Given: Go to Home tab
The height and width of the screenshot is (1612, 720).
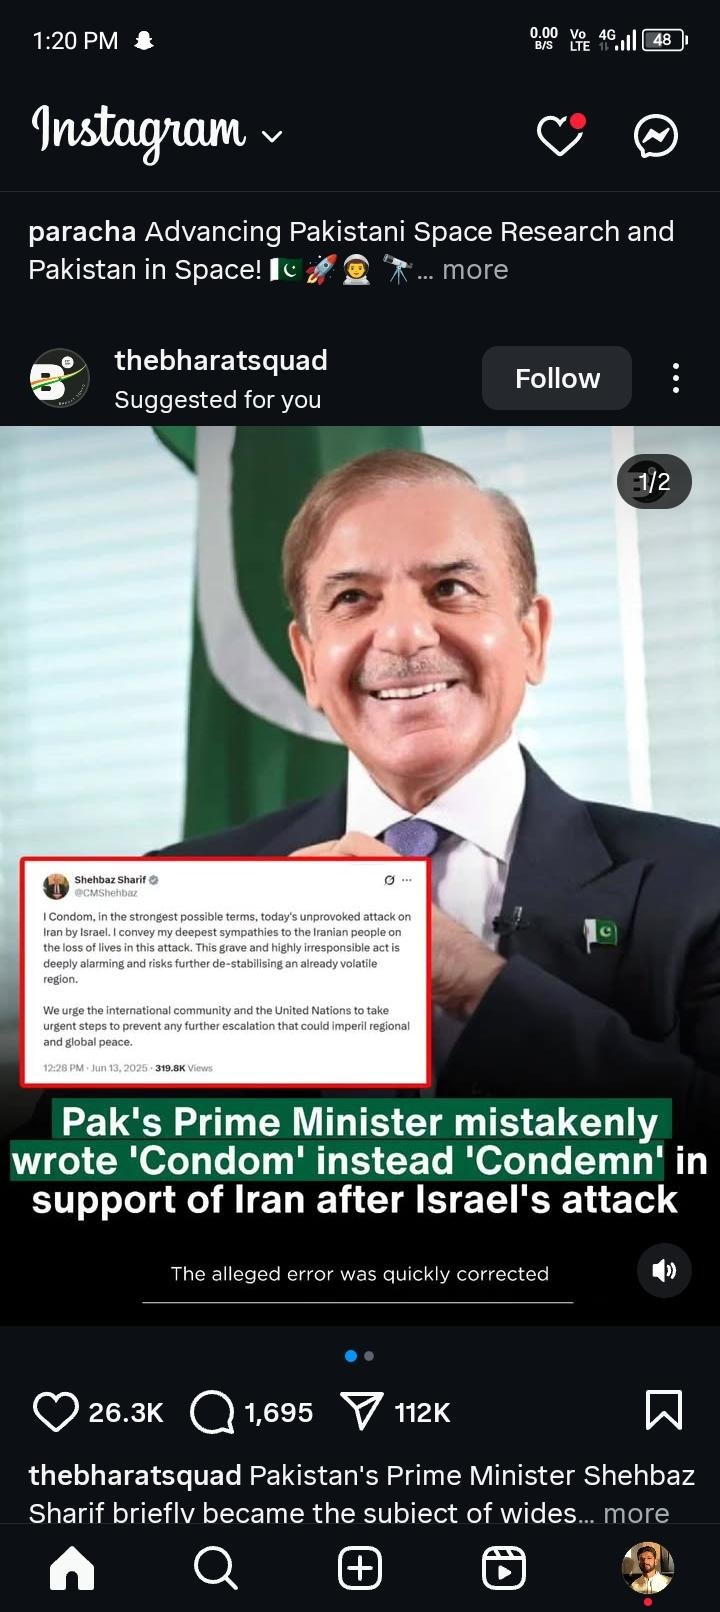Looking at the screenshot, I should [x=72, y=1568].
